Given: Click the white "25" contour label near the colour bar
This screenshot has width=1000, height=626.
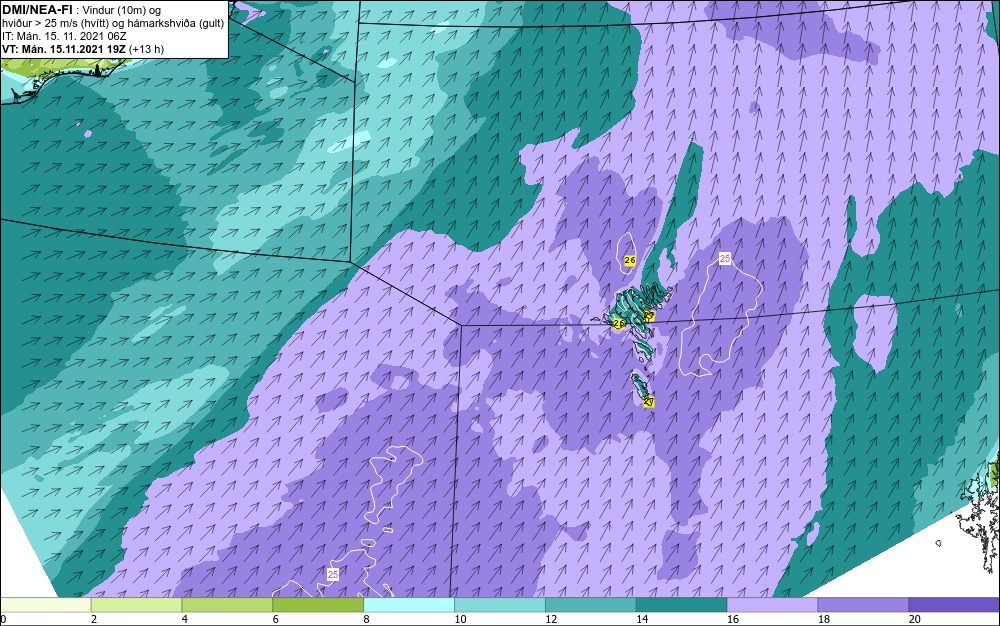Looking at the screenshot, I should [332, 574].
